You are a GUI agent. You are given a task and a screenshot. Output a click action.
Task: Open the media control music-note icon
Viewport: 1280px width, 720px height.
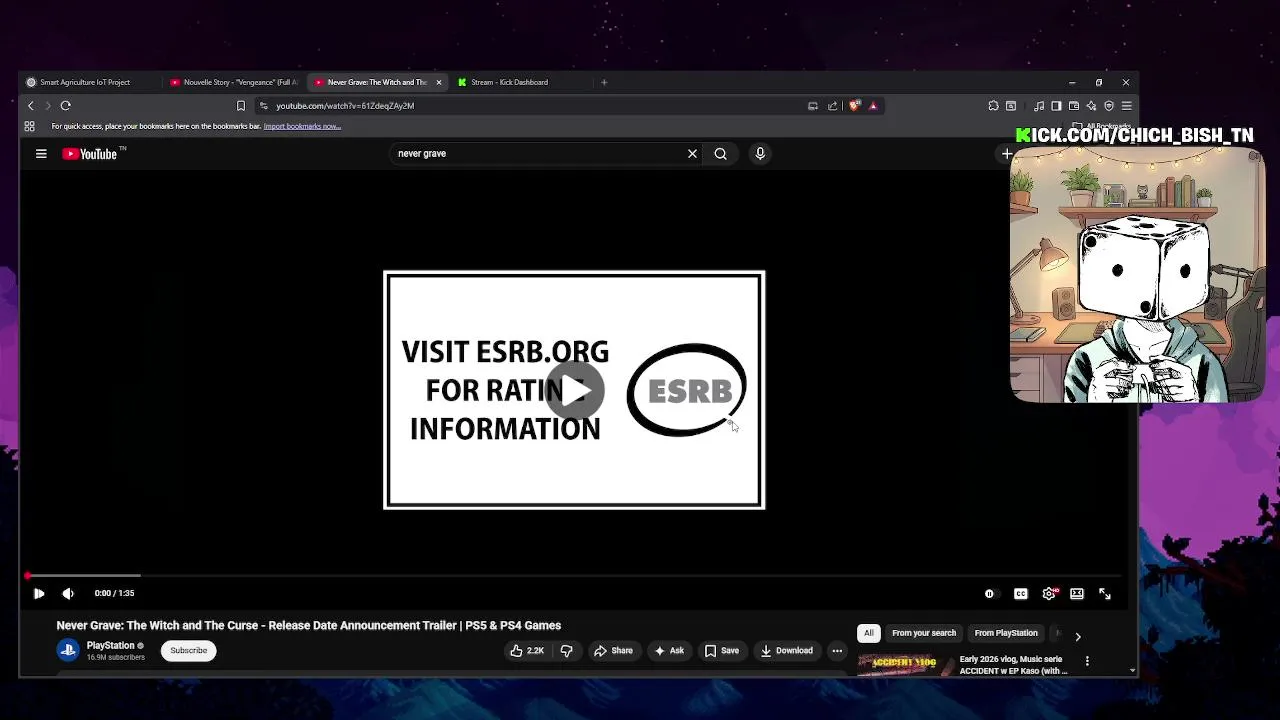coord(1039,106)
